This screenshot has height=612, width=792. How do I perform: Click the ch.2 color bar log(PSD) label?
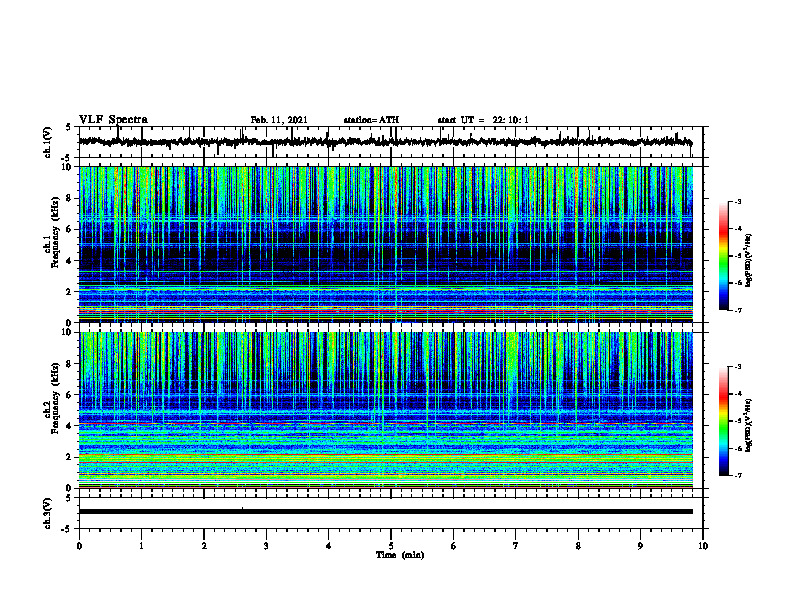749,425
